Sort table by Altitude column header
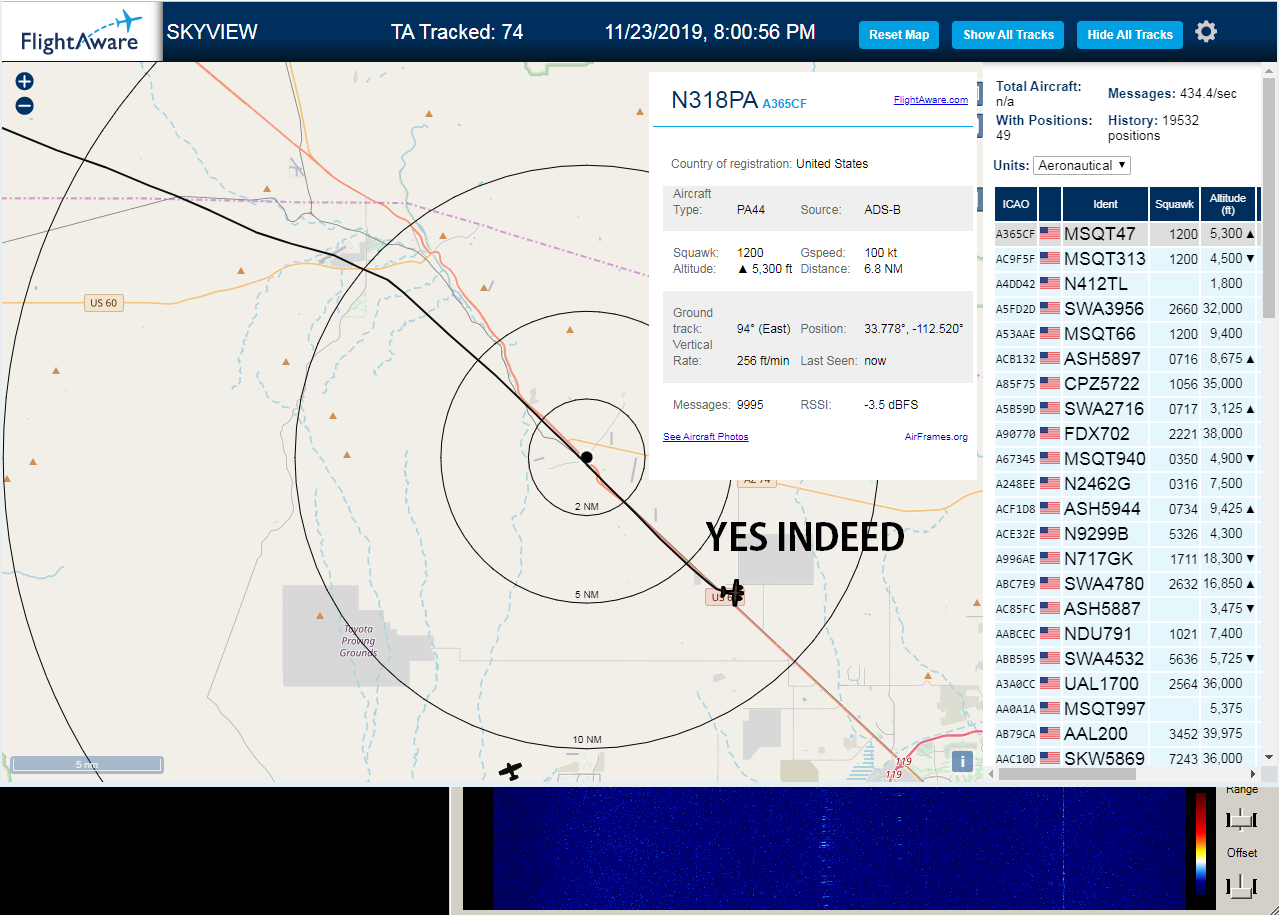 (1227, 204)
